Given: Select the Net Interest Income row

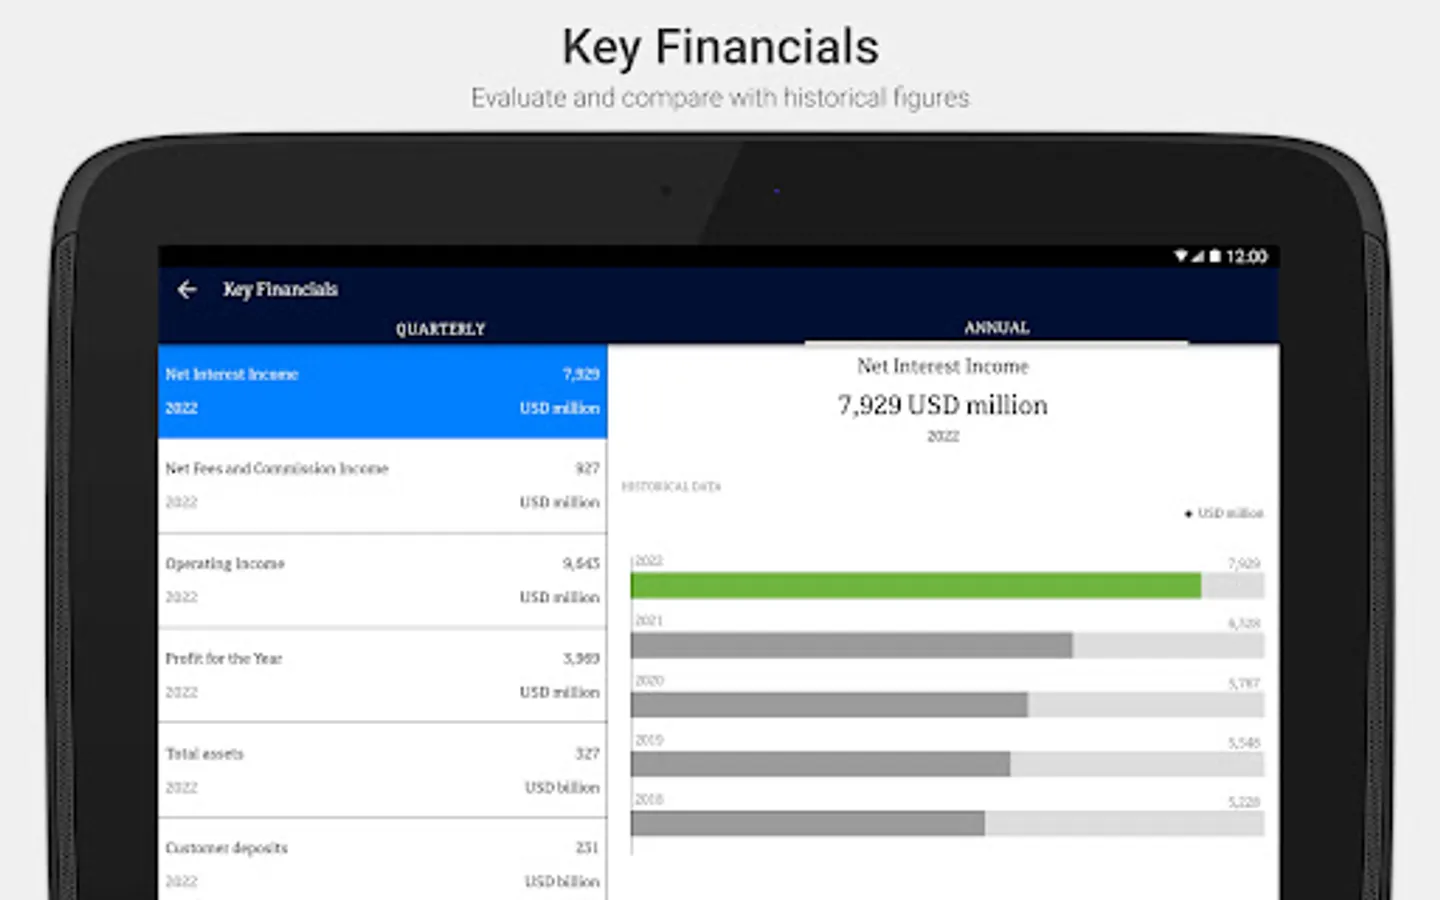Looking at the screenshot, I should click(x=383, y=391).
